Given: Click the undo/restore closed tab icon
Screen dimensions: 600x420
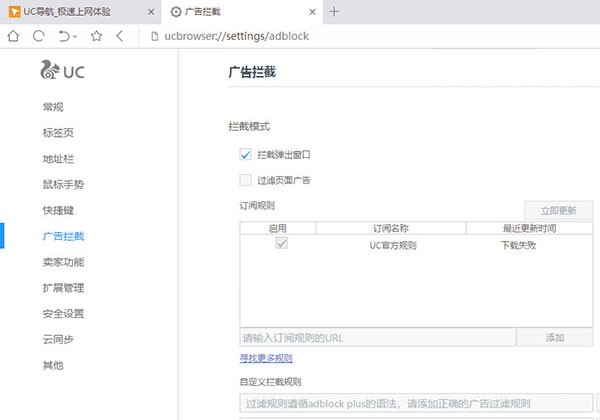Looking at the screenshot, I should tap(64, 36).
